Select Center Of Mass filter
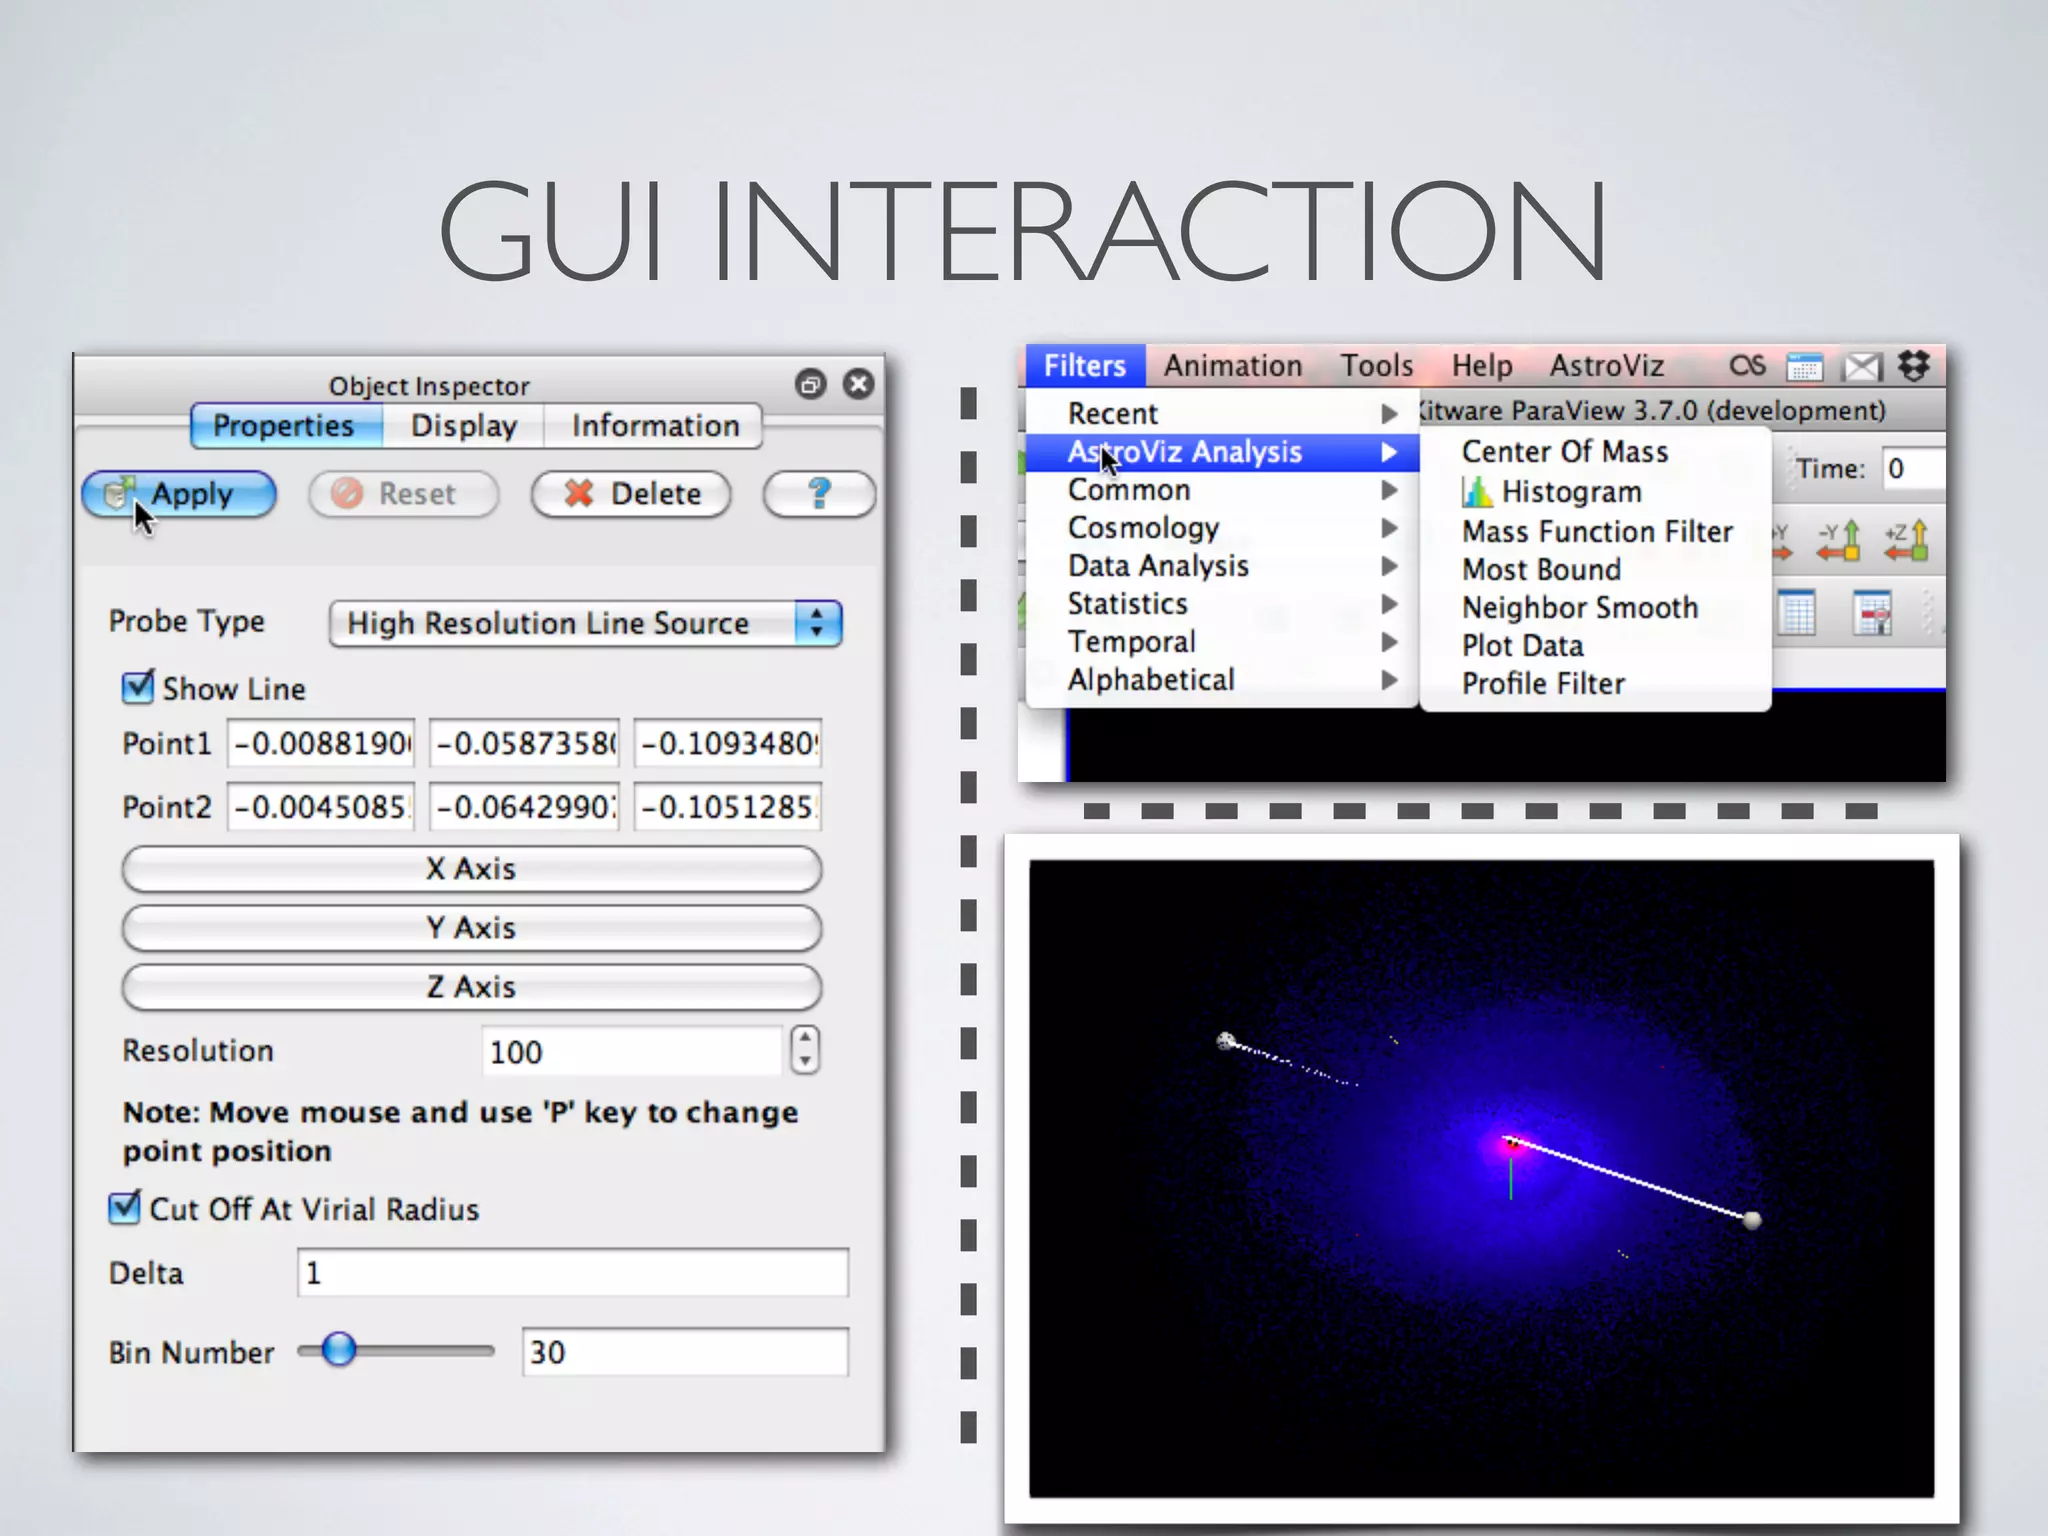 coord(1564,451)
